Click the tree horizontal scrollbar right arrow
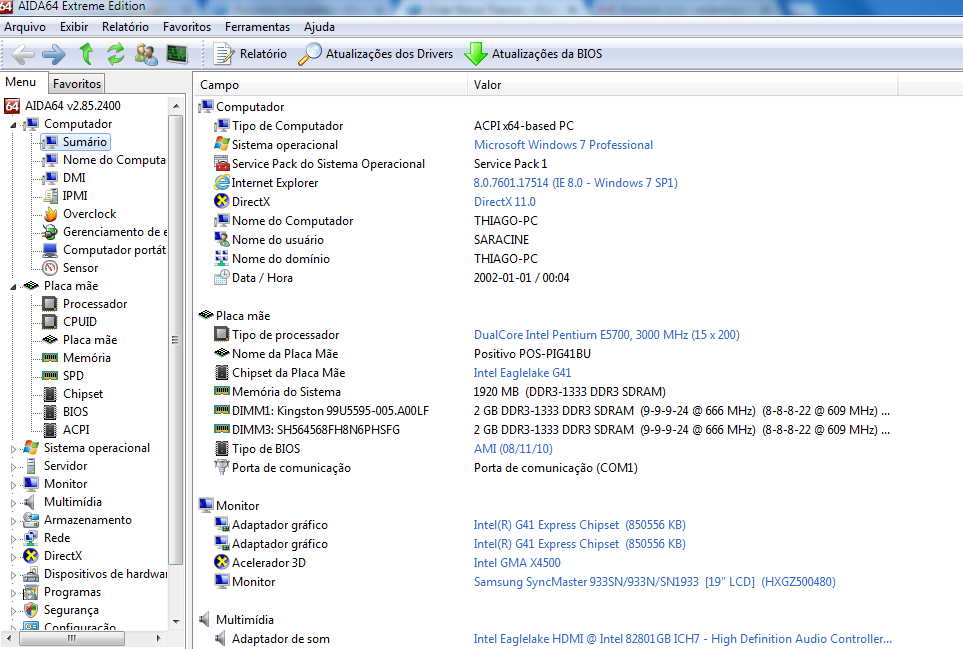 [x=158, y=639]
